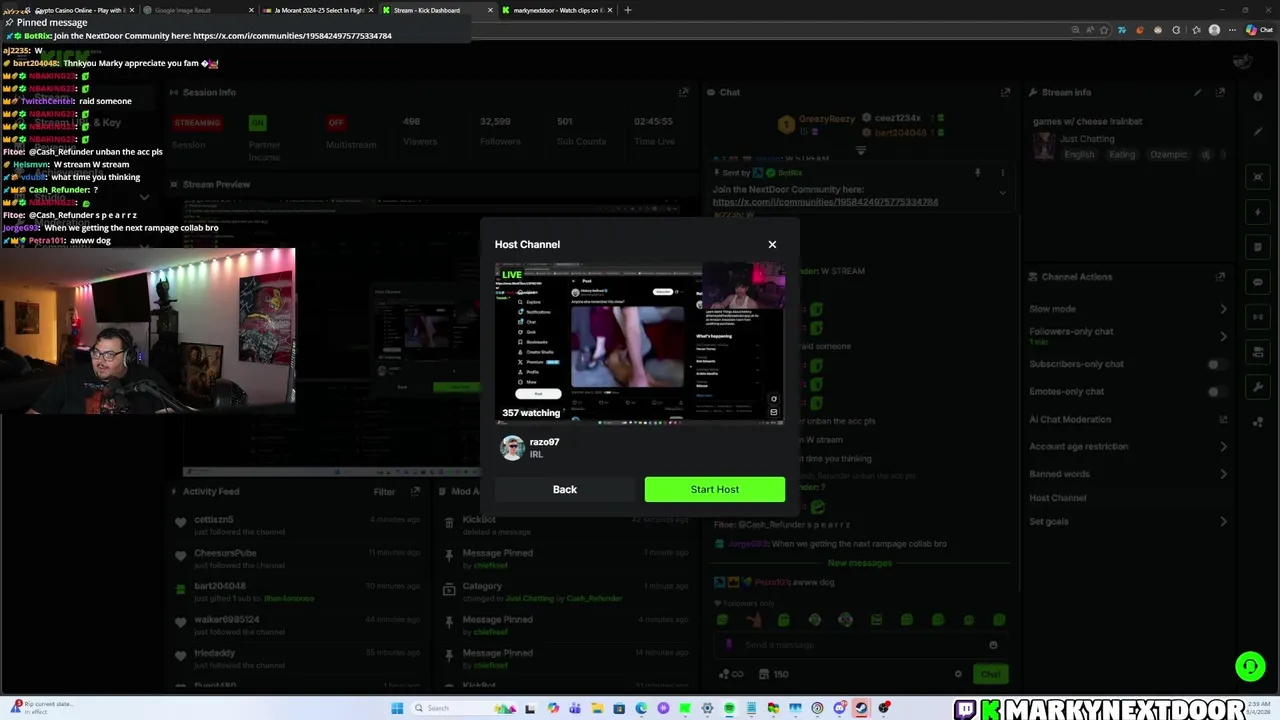Pop out the Session Info panel
The height and width of the screenshot is (720, 1280).
[x=683, y=92]
